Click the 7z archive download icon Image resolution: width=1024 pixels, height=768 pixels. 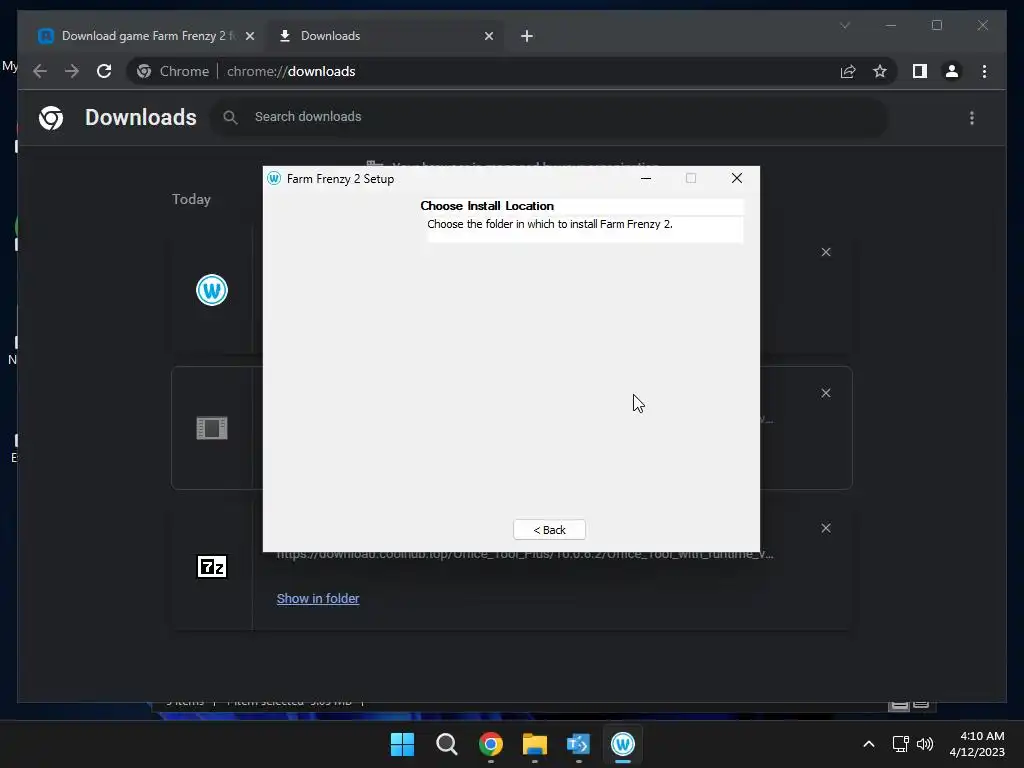(212, 566)
